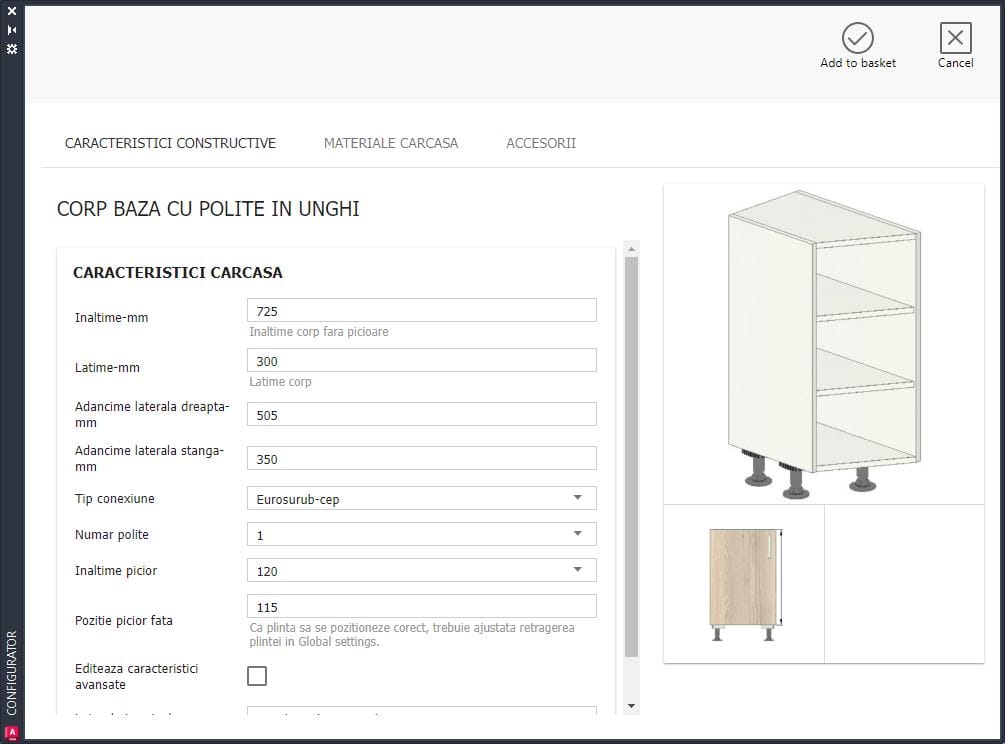
Task: Click the form's vertical scrollbar thumb
Action: click(x=631, y=457)
